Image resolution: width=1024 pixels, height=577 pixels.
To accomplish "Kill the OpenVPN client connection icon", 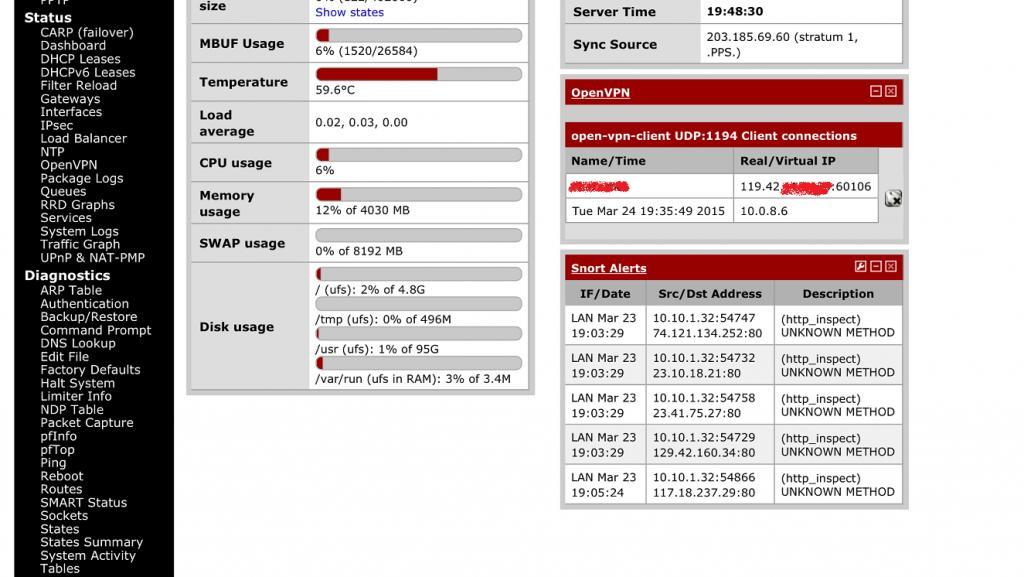I will (x=893, y=198).
